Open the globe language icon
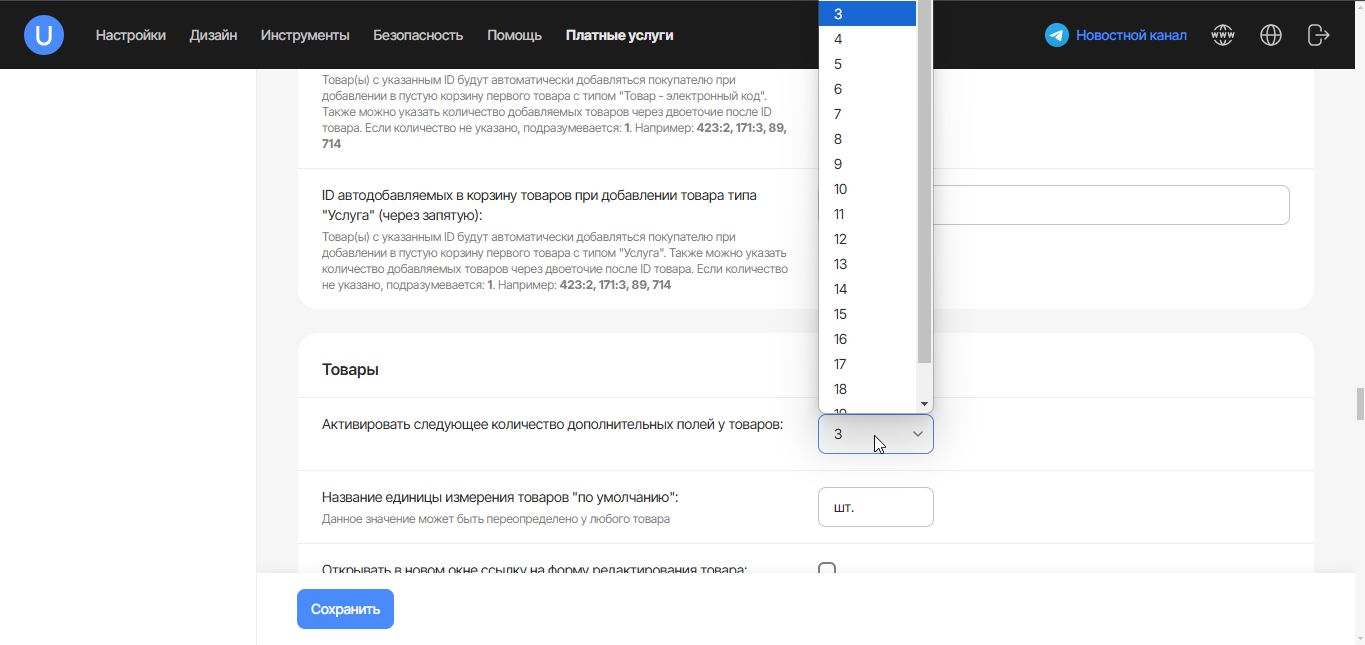 [1271, 35]
